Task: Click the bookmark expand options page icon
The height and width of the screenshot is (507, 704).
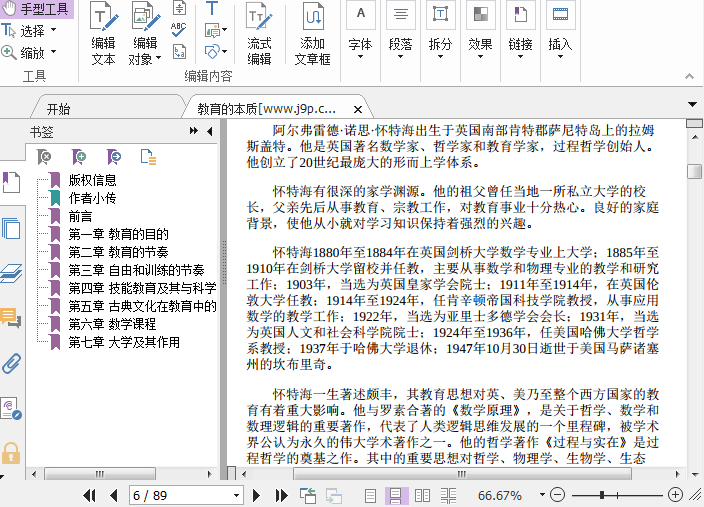Action: pyautogui.click(x=148, y=157)
